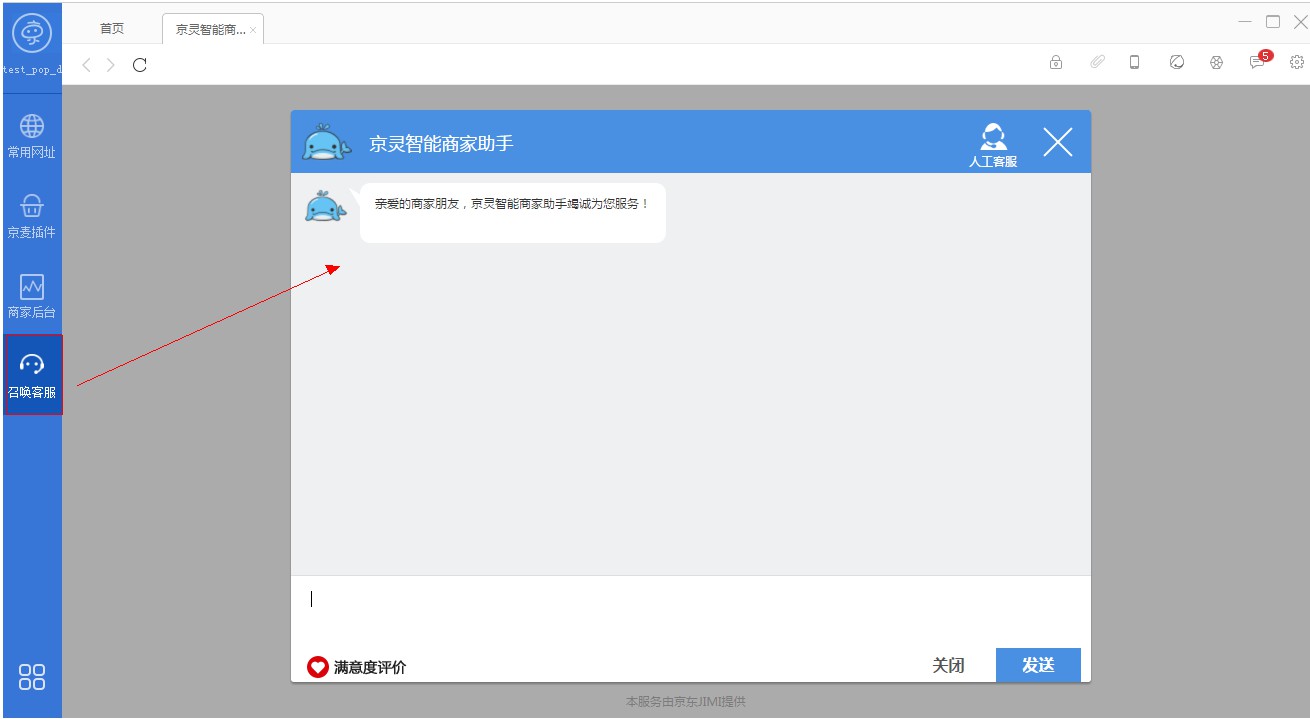This screenshot has height=719, width=1310.
Task: Close the chat dialog with the X icon
Action: pos(1058,143)
